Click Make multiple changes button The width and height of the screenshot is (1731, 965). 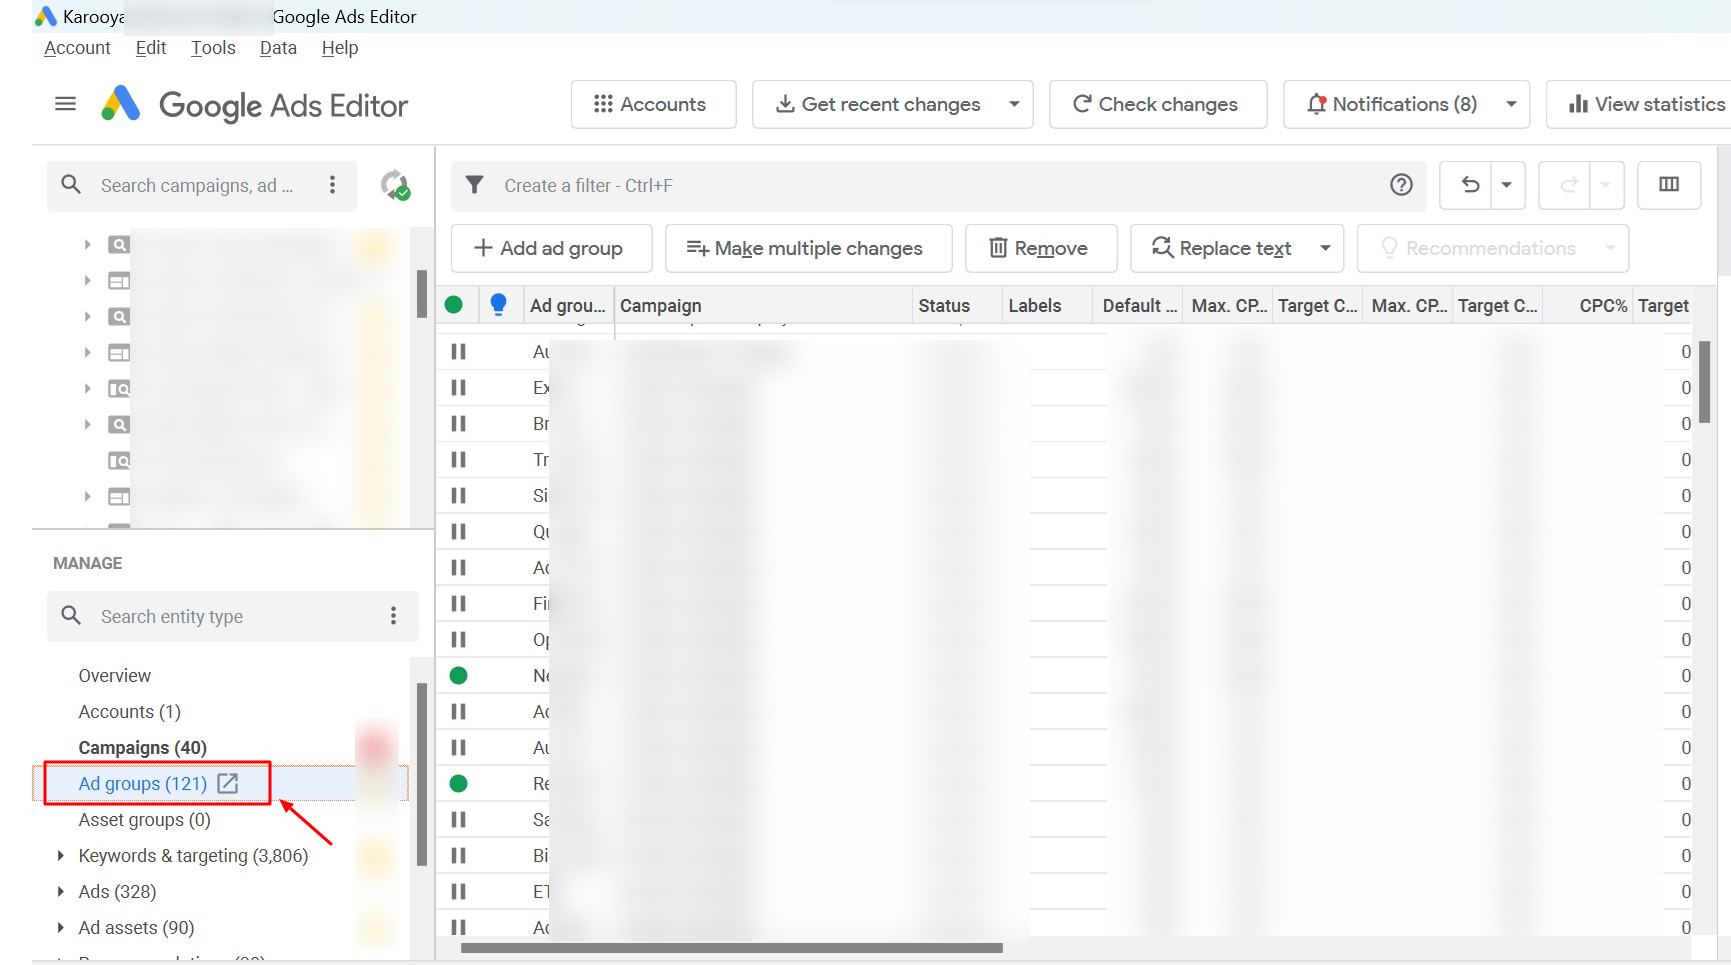pos(808,248)
